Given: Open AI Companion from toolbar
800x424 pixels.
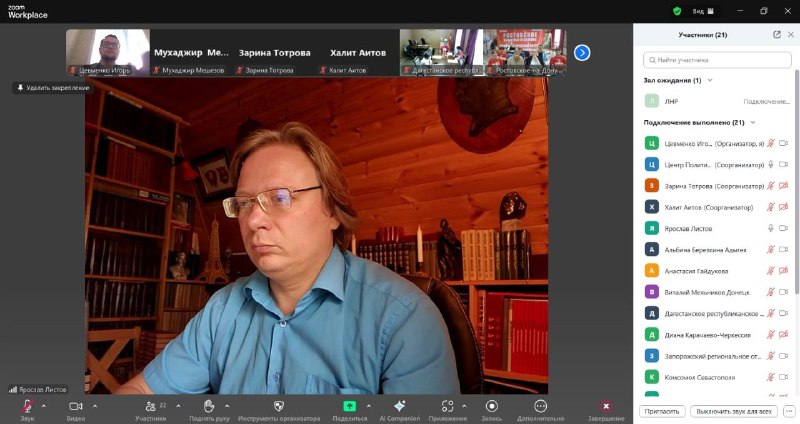Looking at the screenshot, I should [x=399, y=410].
